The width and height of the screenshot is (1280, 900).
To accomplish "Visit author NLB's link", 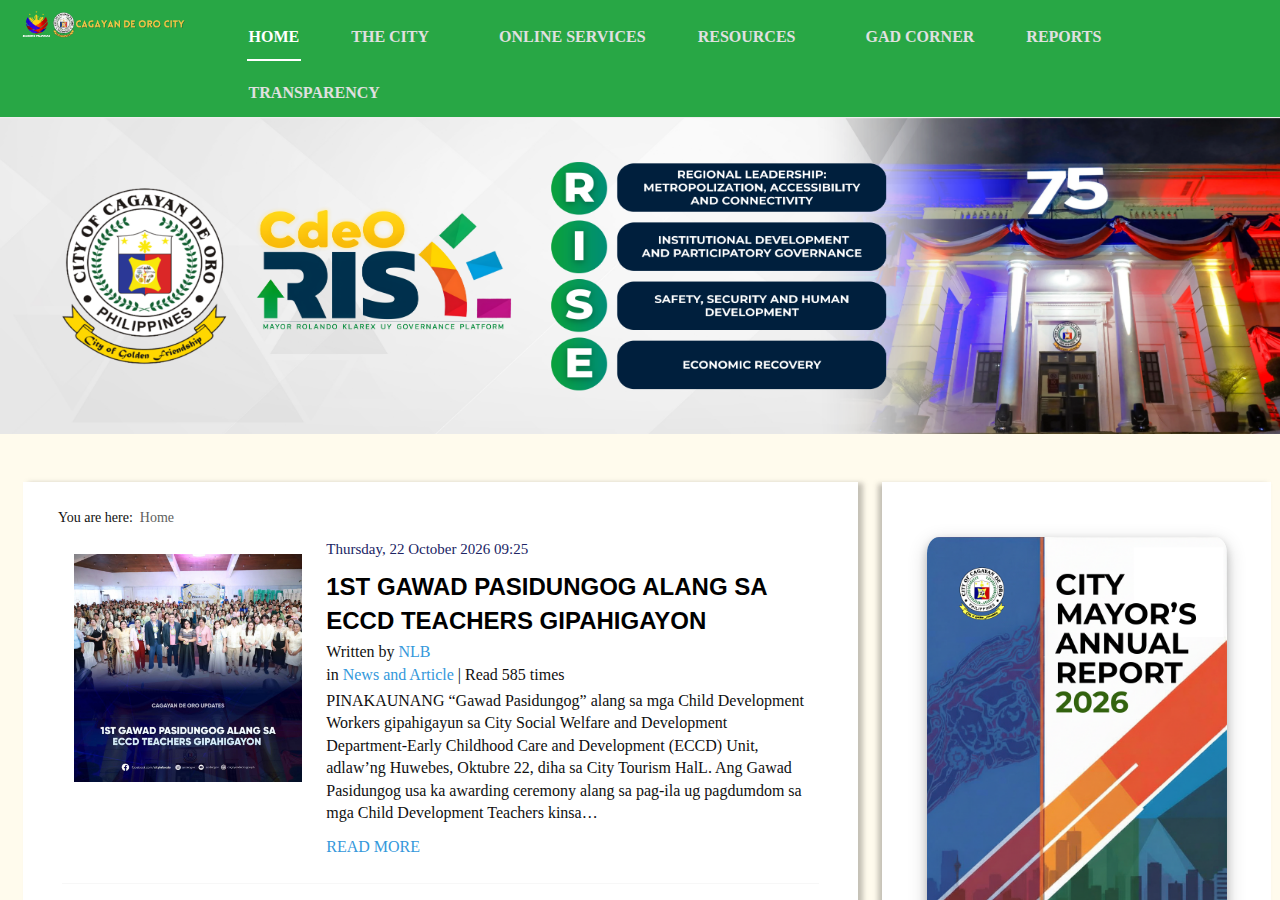I will (414, 652).
